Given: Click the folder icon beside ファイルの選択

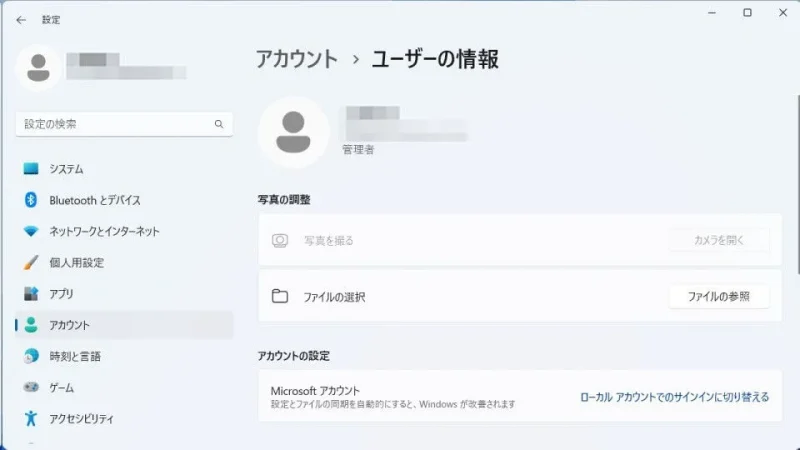Looking at the screenshot, I should [x=280, y=296].
